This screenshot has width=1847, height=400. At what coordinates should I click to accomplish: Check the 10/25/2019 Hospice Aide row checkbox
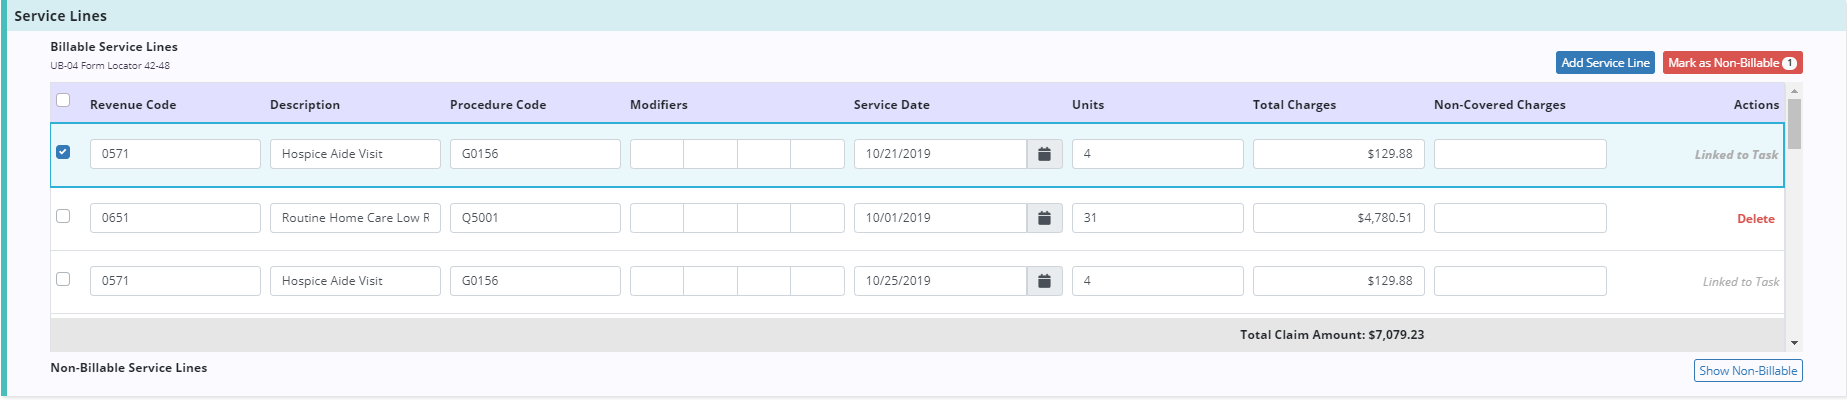coord(63,279)
